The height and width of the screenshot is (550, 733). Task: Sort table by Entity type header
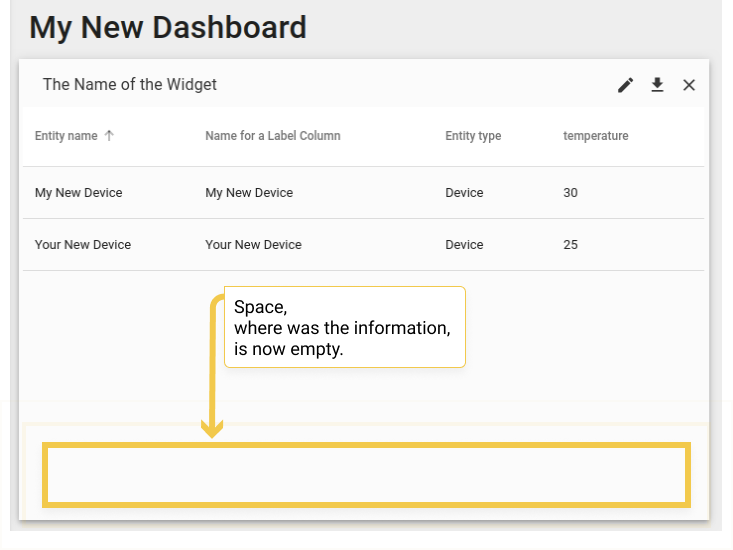coord(473,136)
